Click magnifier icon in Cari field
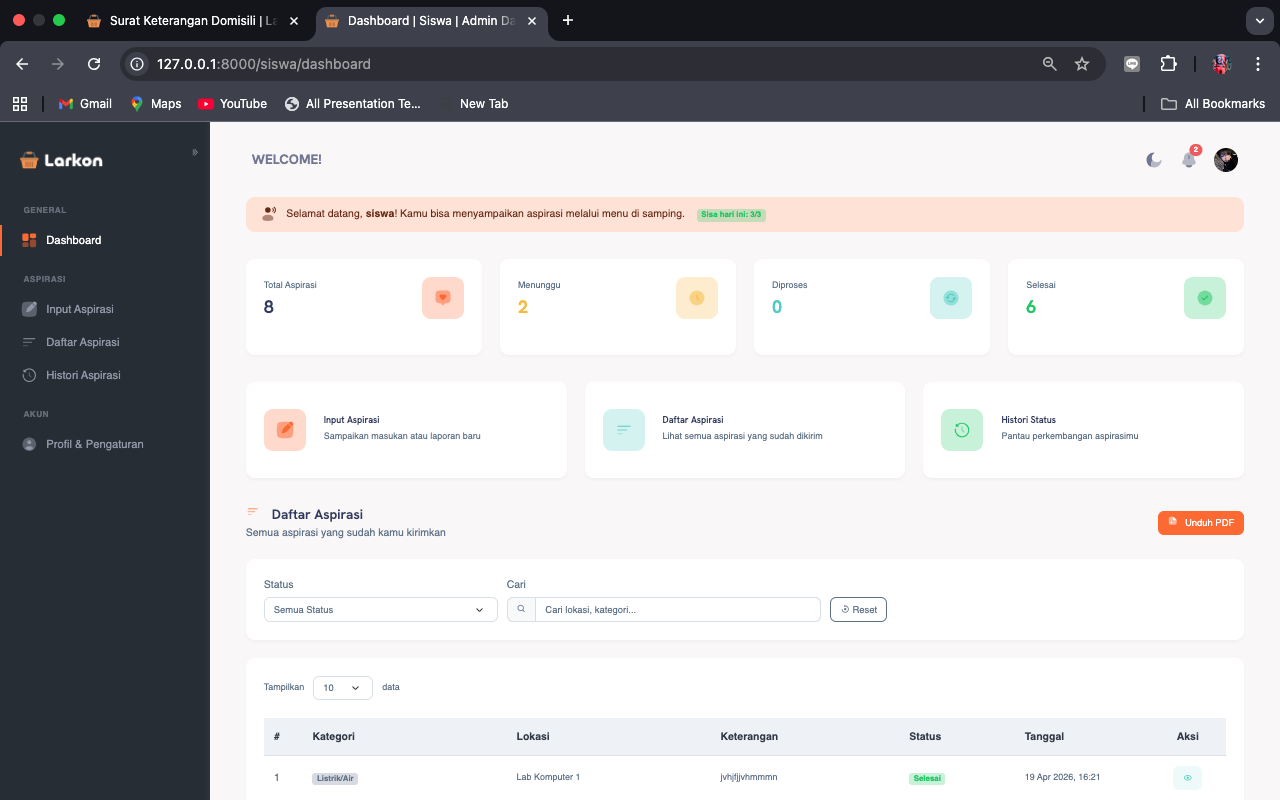The height and width of the screenshot is (800, 1280). [x=521, y=609]
